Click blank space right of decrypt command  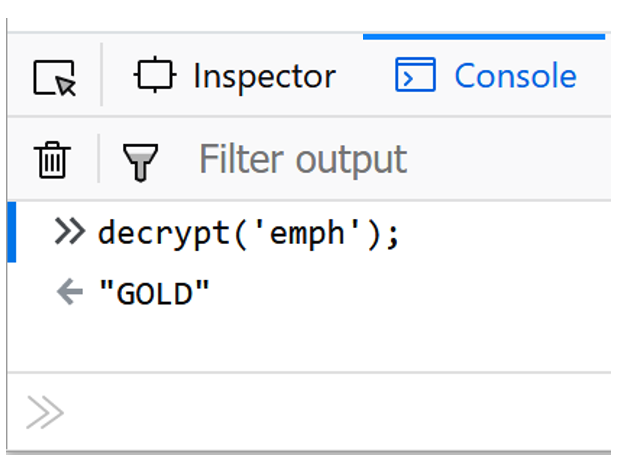point(500,234)
